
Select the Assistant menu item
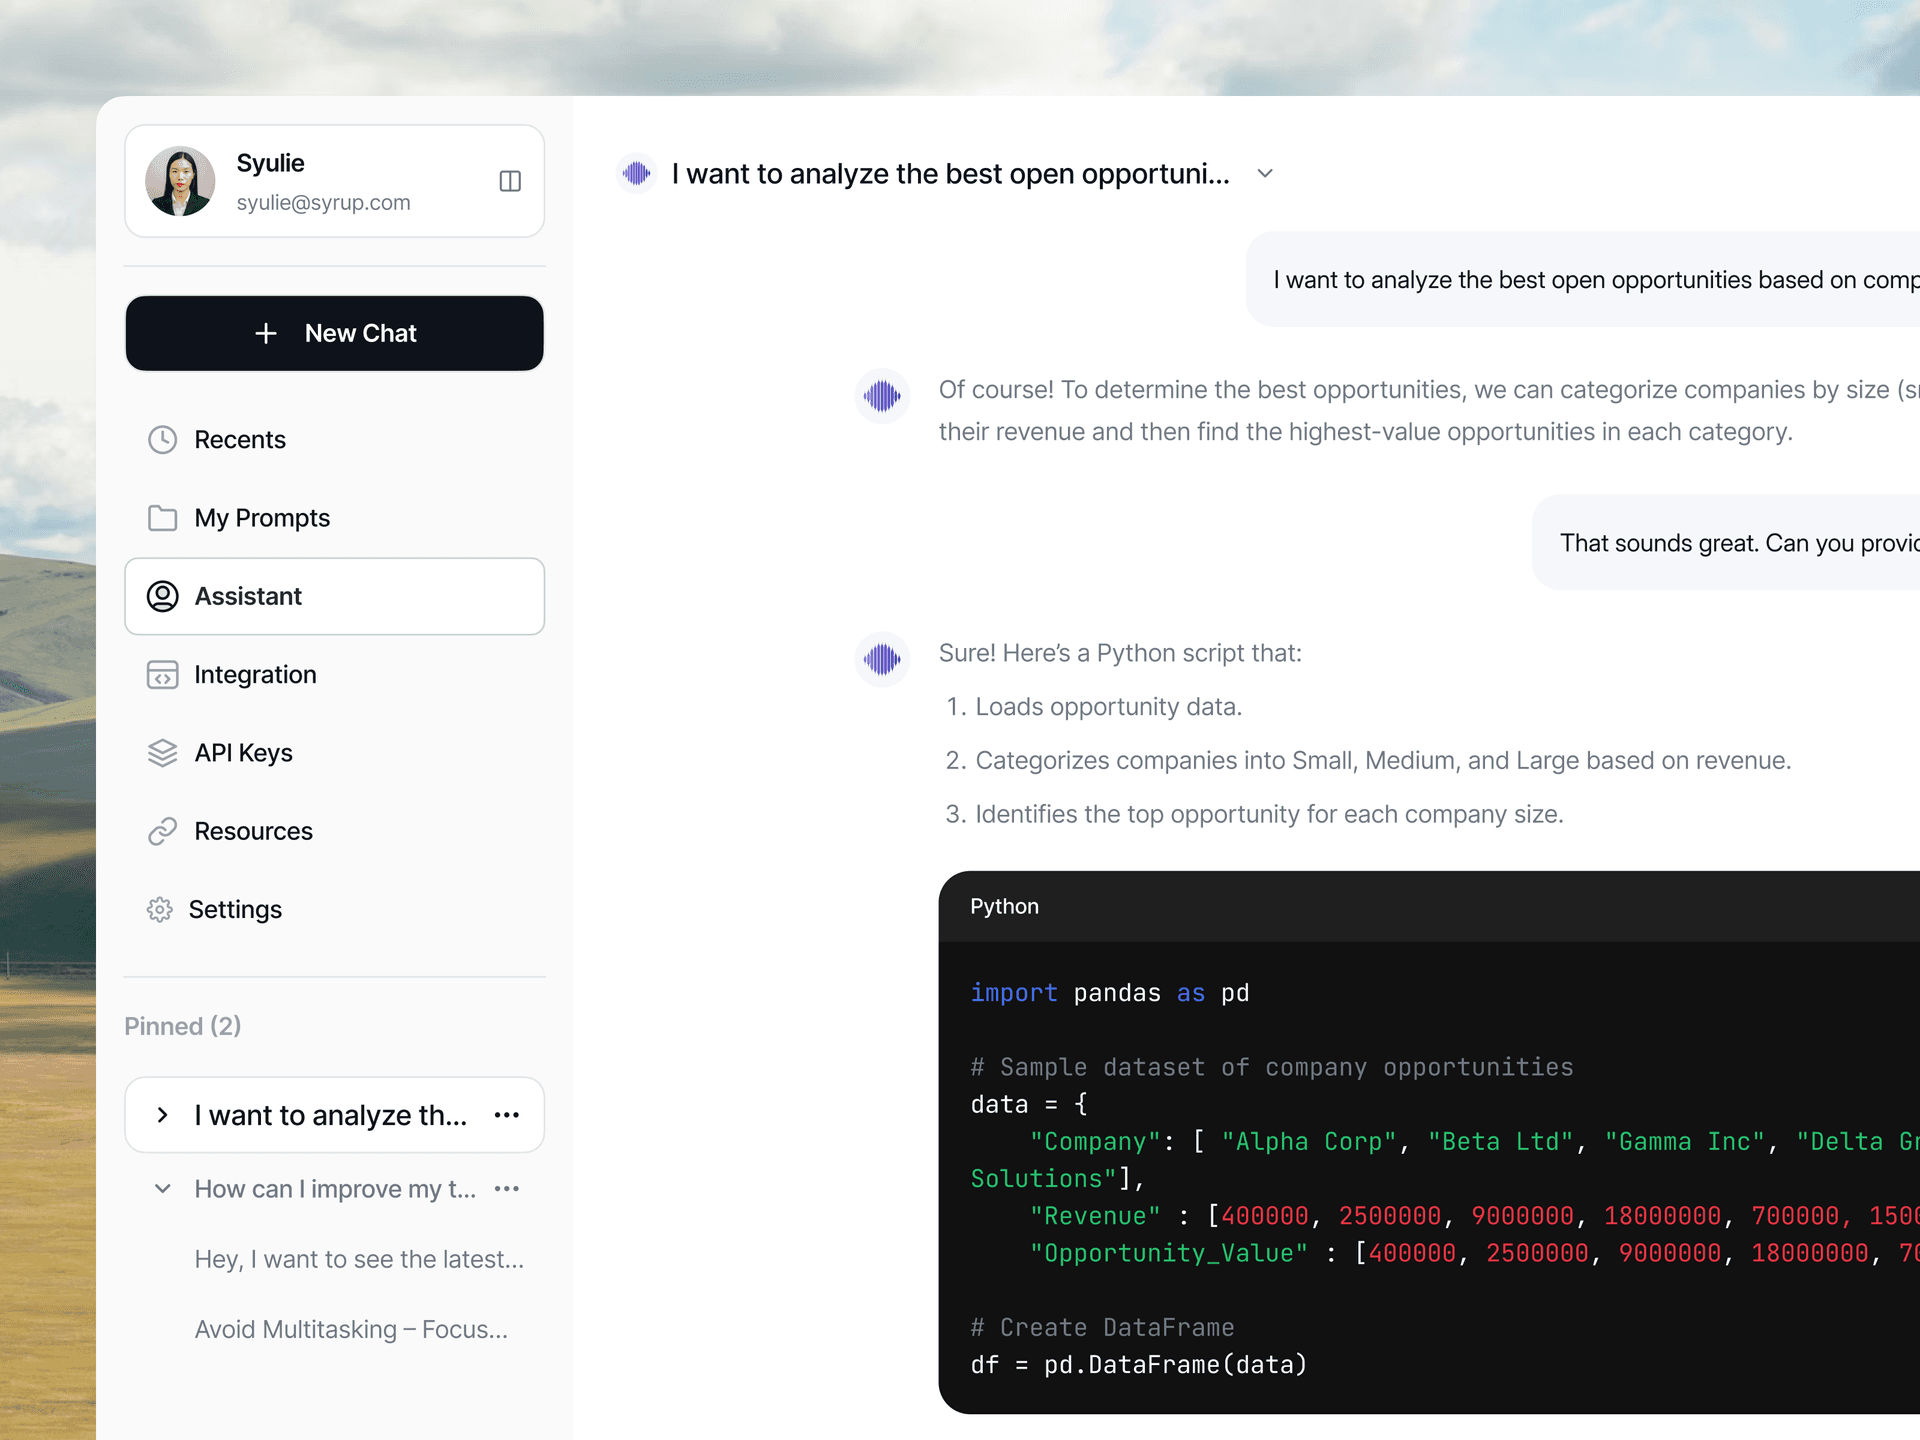click(x=334, y=596)
